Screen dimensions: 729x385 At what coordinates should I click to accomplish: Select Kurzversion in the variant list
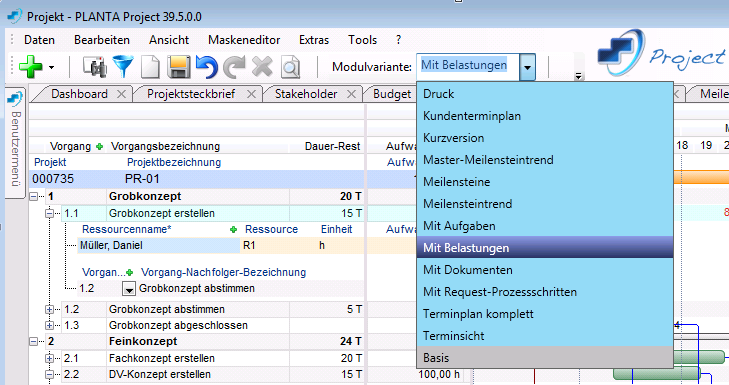tap(545, 138)
